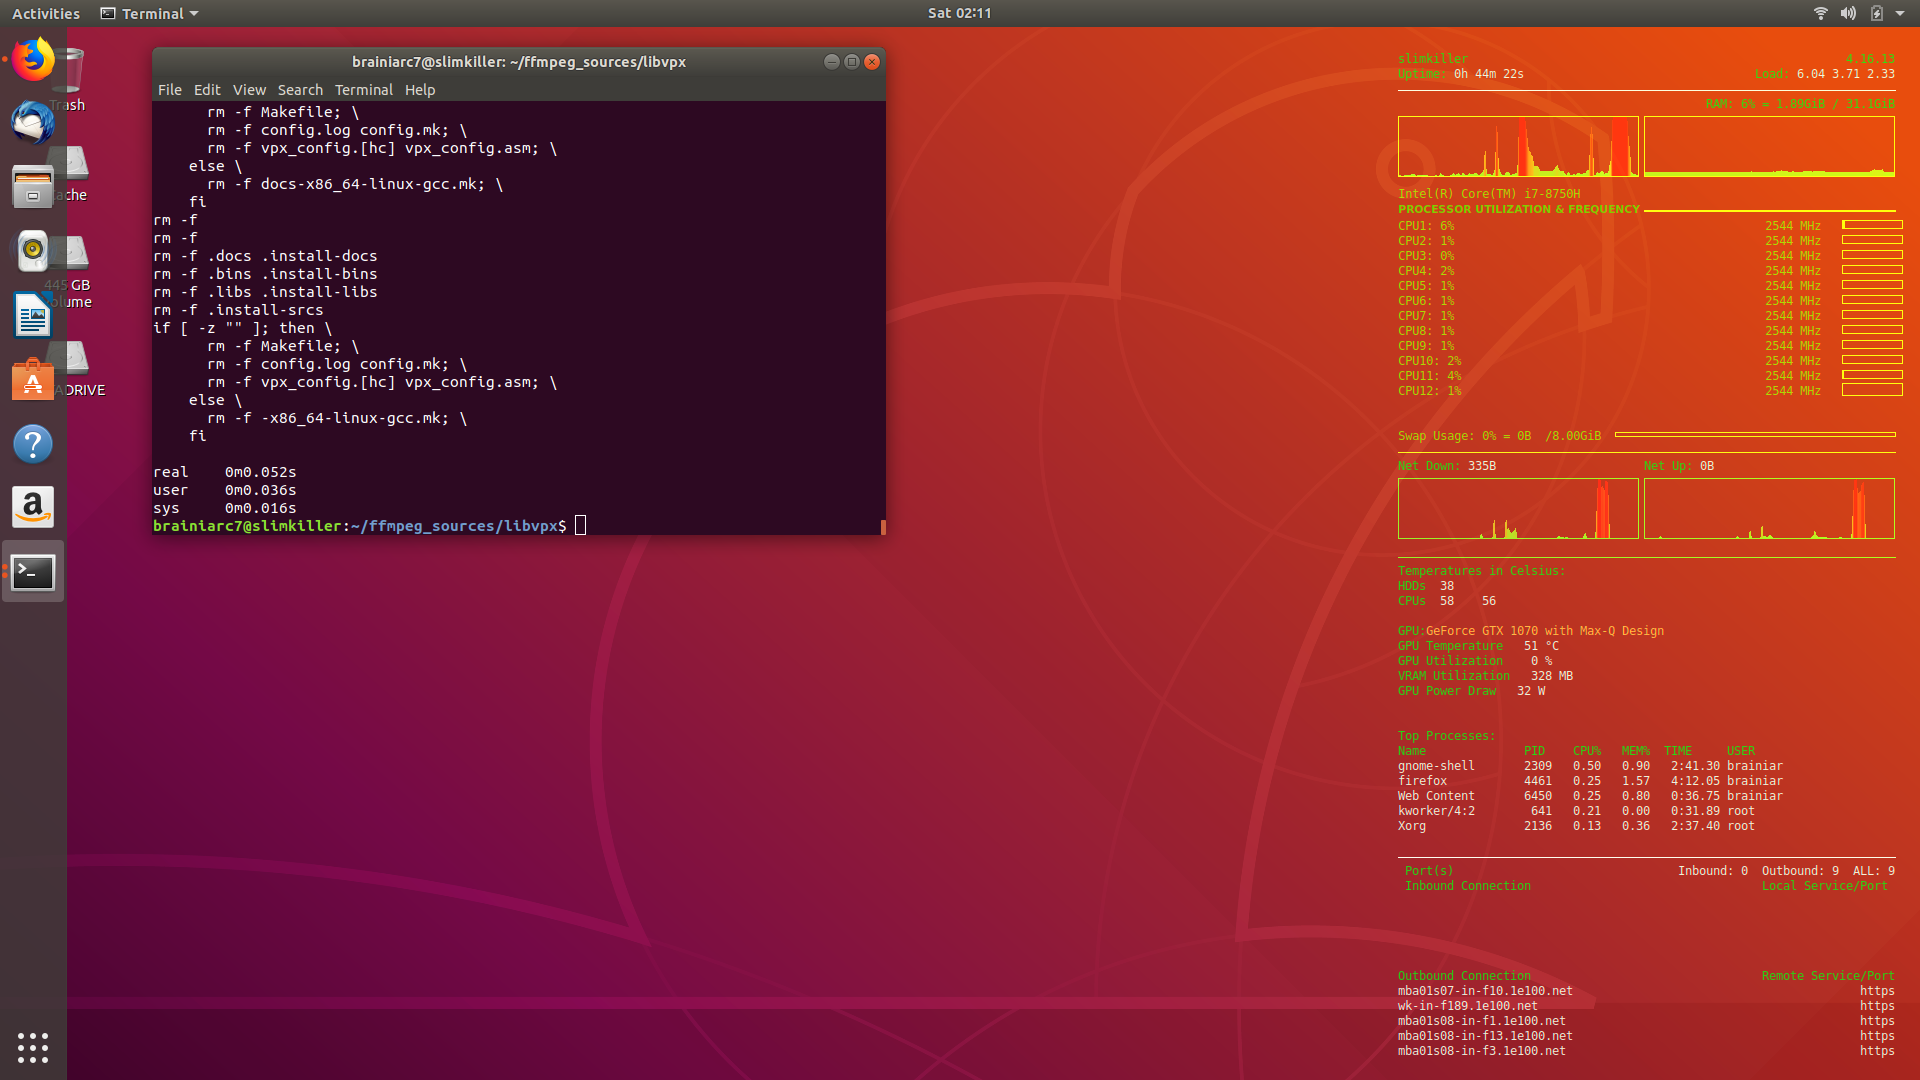Show Applications grid button
This screenshot has height=1080, width=1920.
33,1047
